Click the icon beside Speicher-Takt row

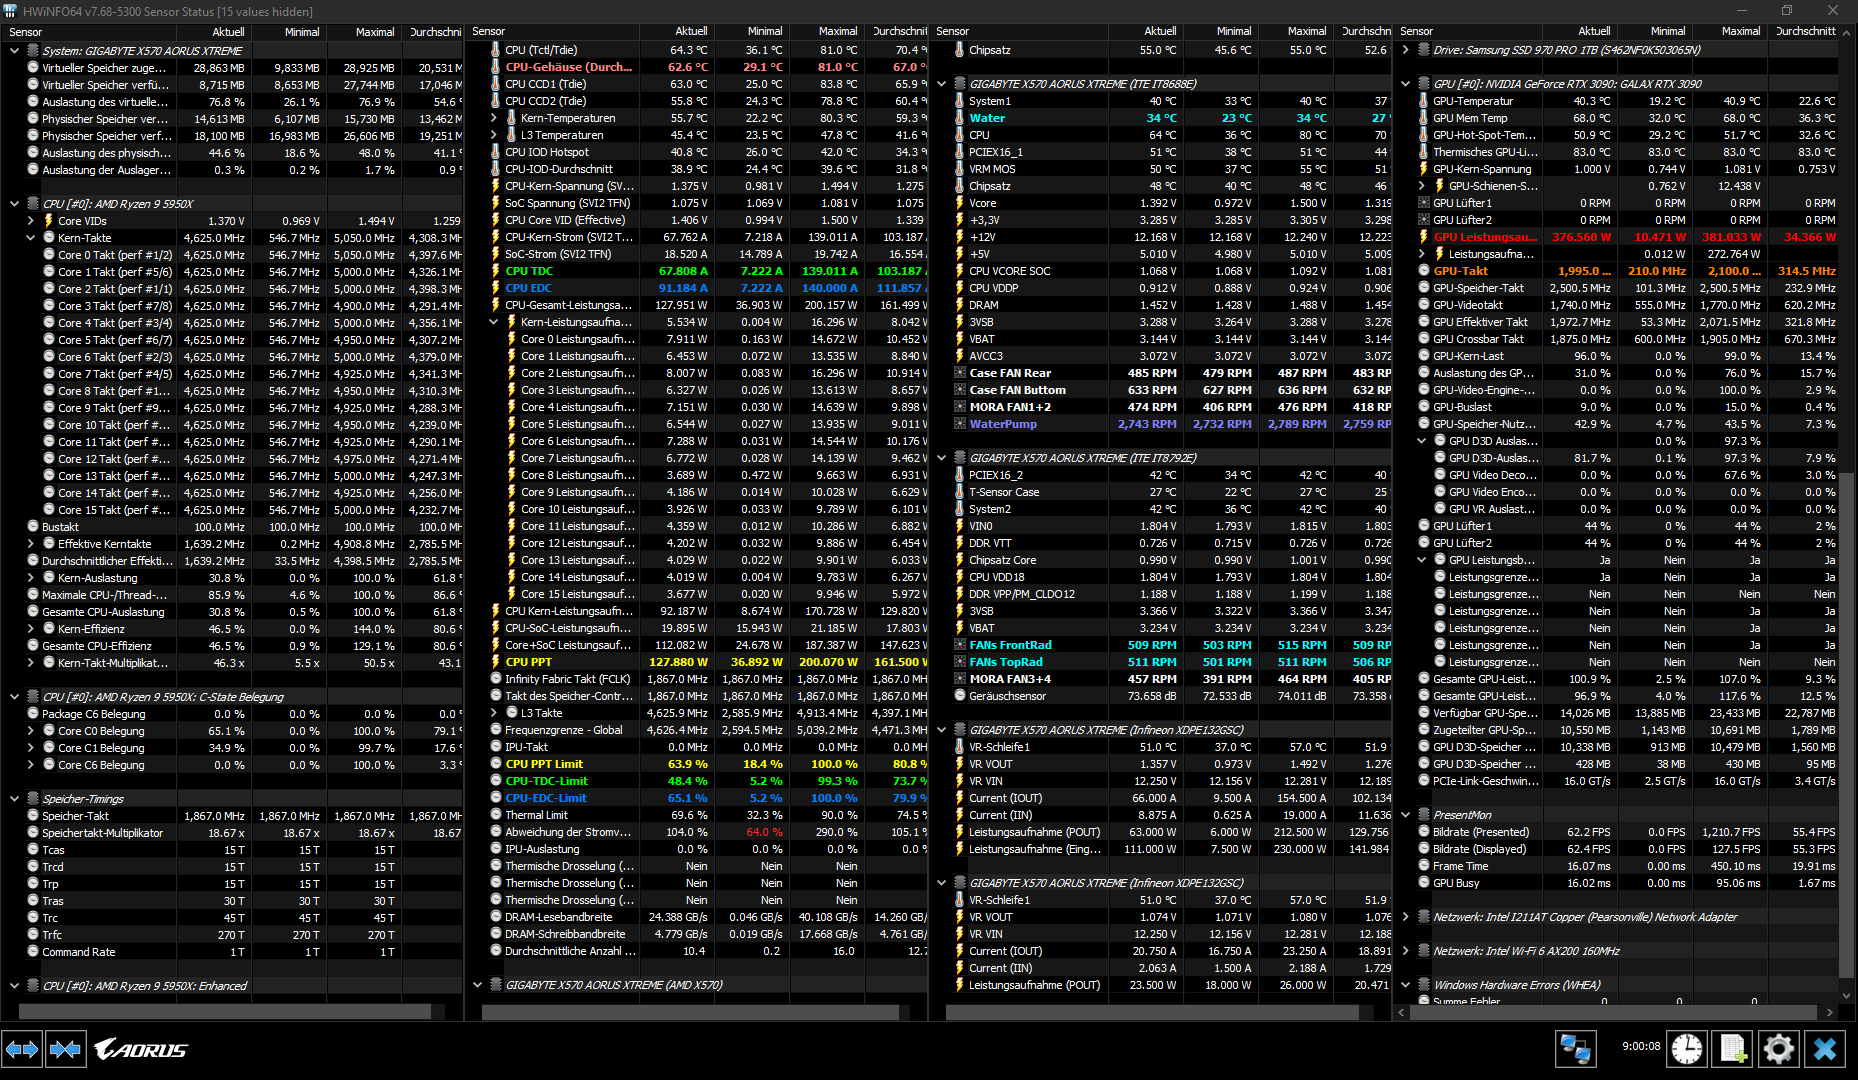pyautogui.click(x=32, y=816)
